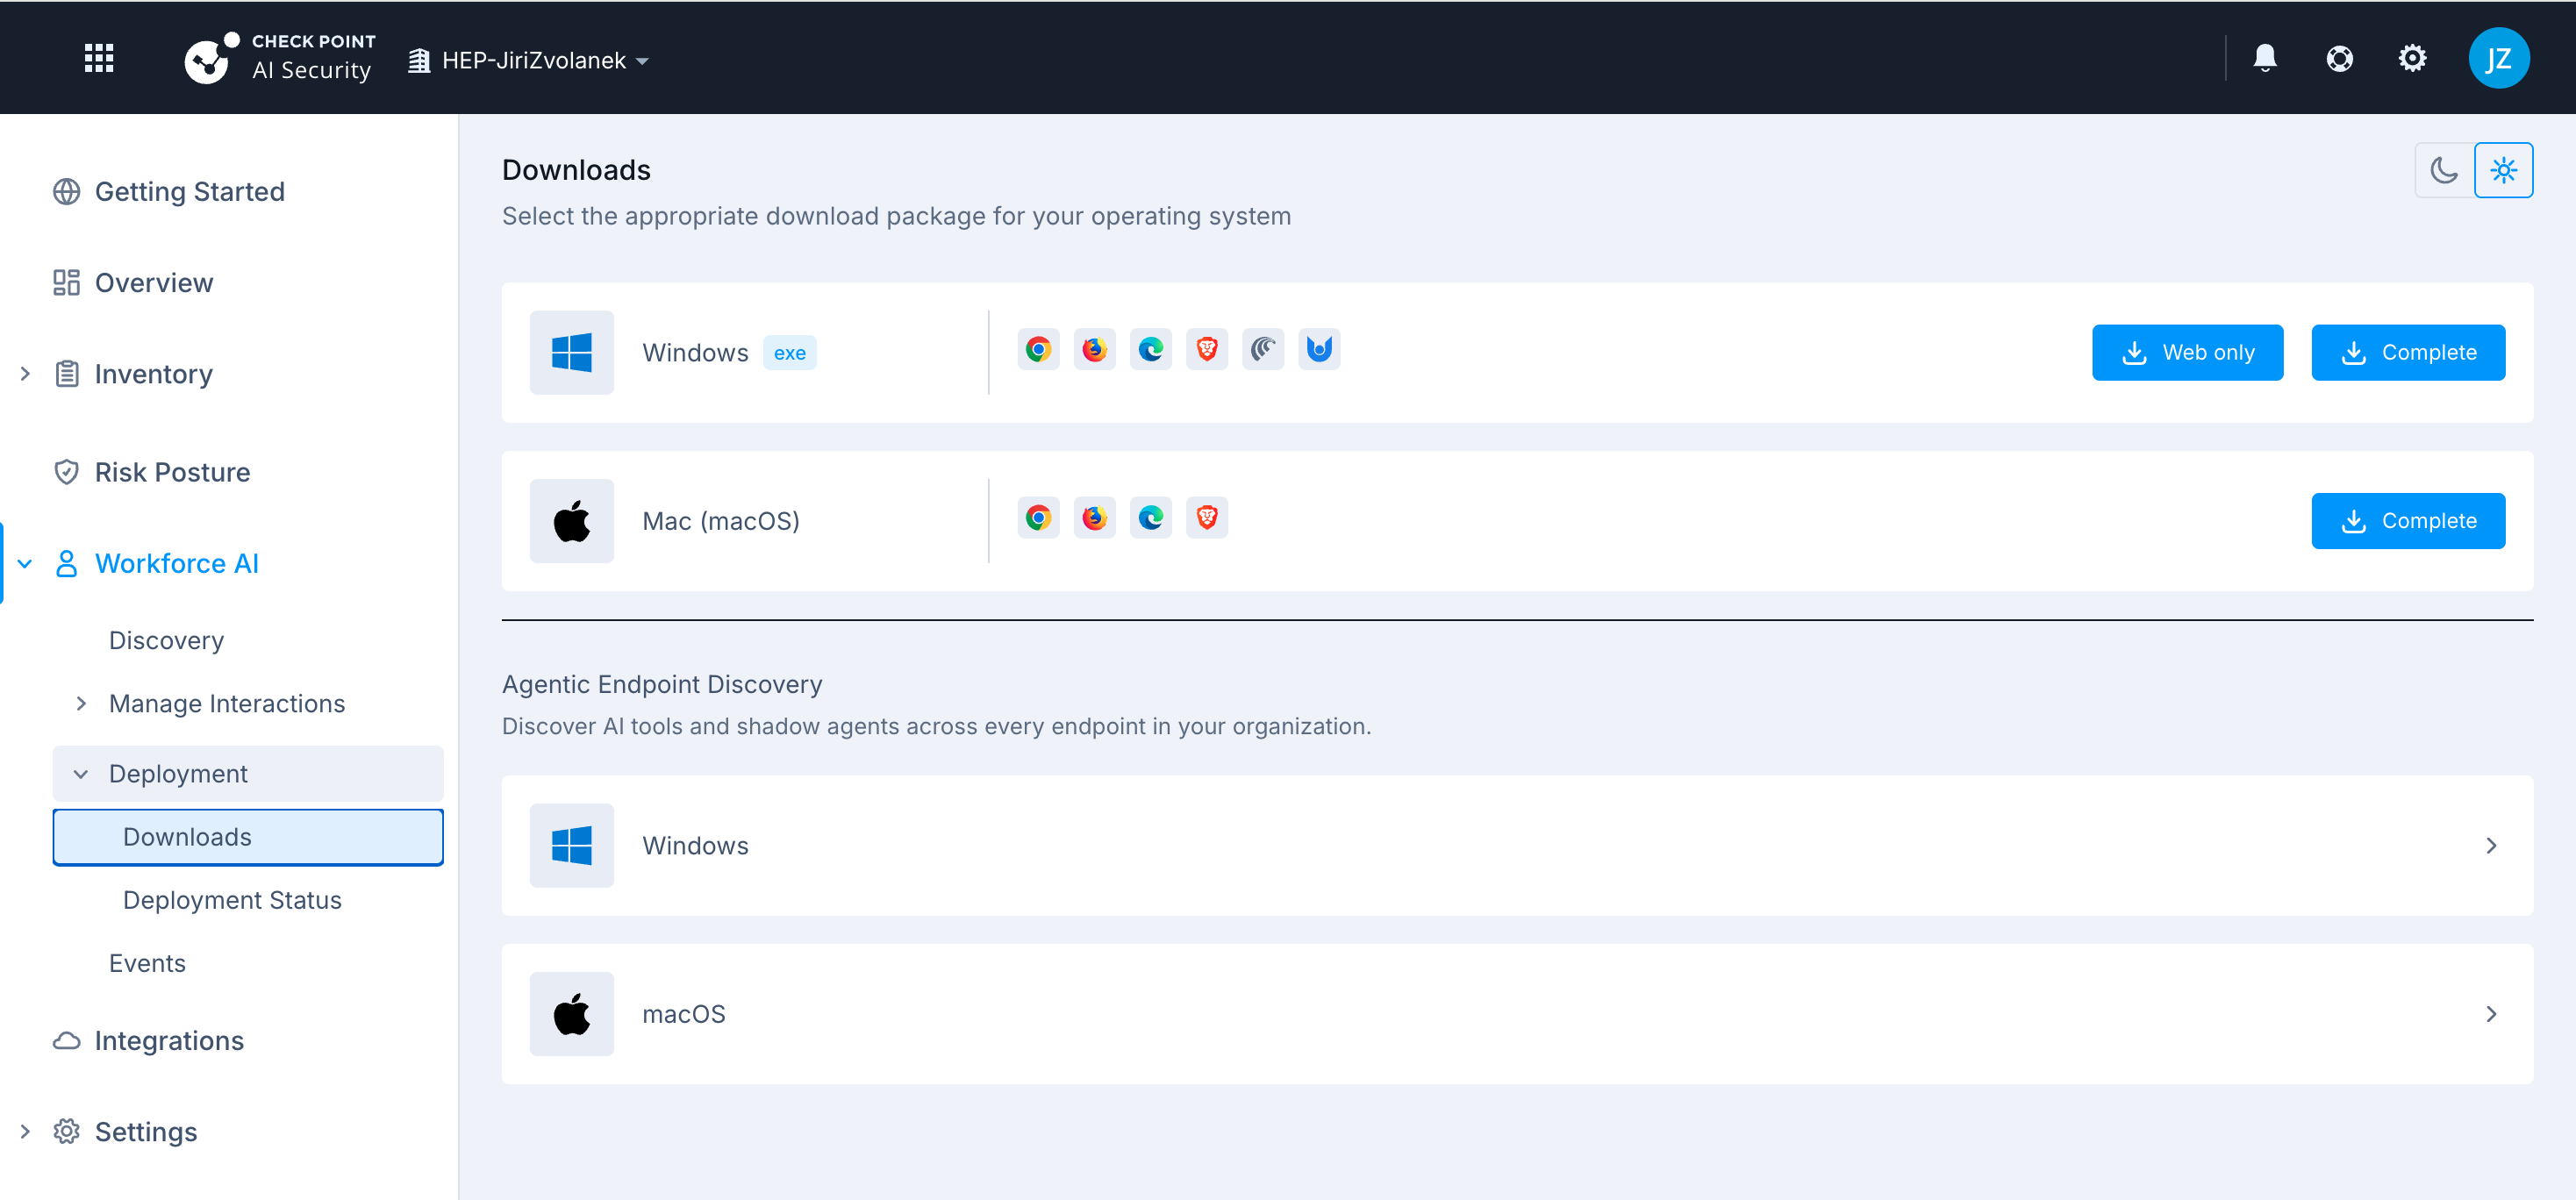The width and height of the screenshot is (2576, 1200).
Task: Switch to dark mode with moon toggle
Action: pos(2444,170)
